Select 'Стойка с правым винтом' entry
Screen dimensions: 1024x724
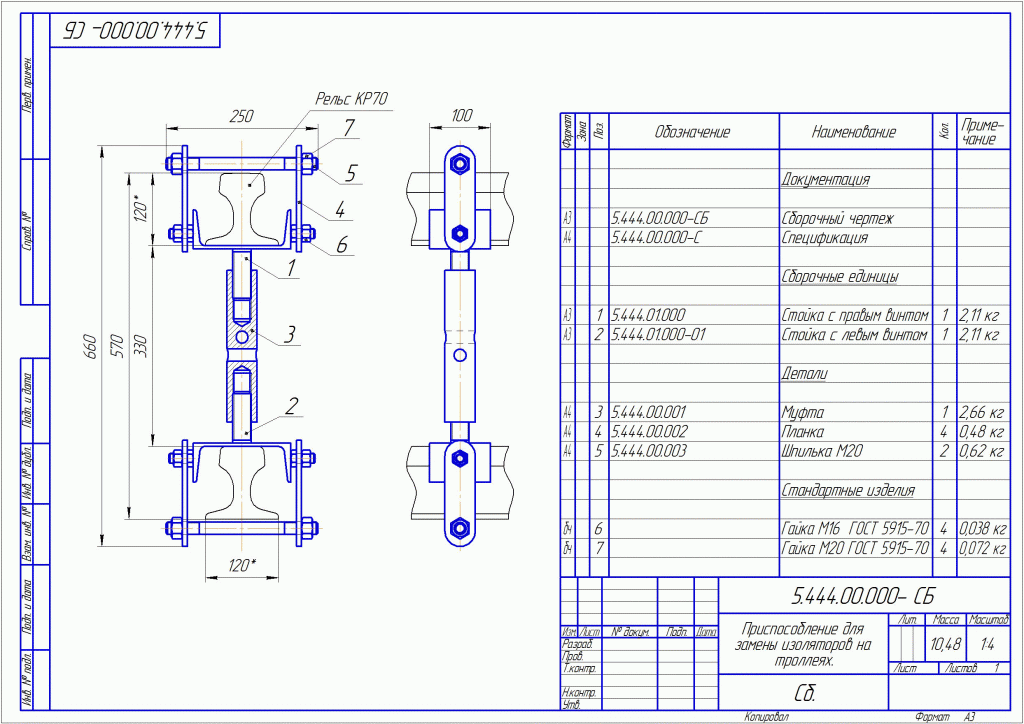[x=855, y=316]
